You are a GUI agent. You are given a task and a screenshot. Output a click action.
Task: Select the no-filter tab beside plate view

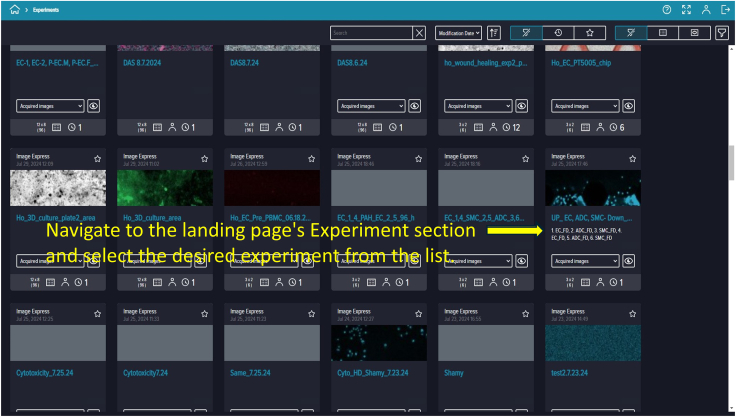tap(631, 33)
